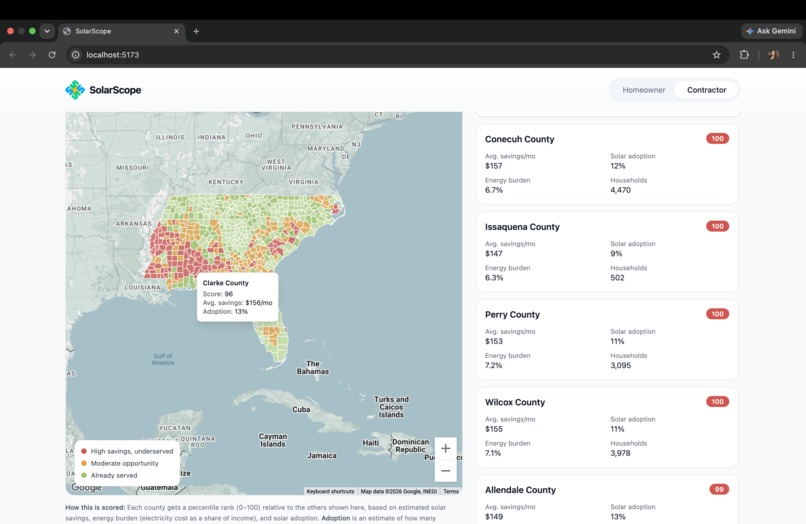
Task: Open Keyboard shortcuts on map
Action: click(330, 491)
